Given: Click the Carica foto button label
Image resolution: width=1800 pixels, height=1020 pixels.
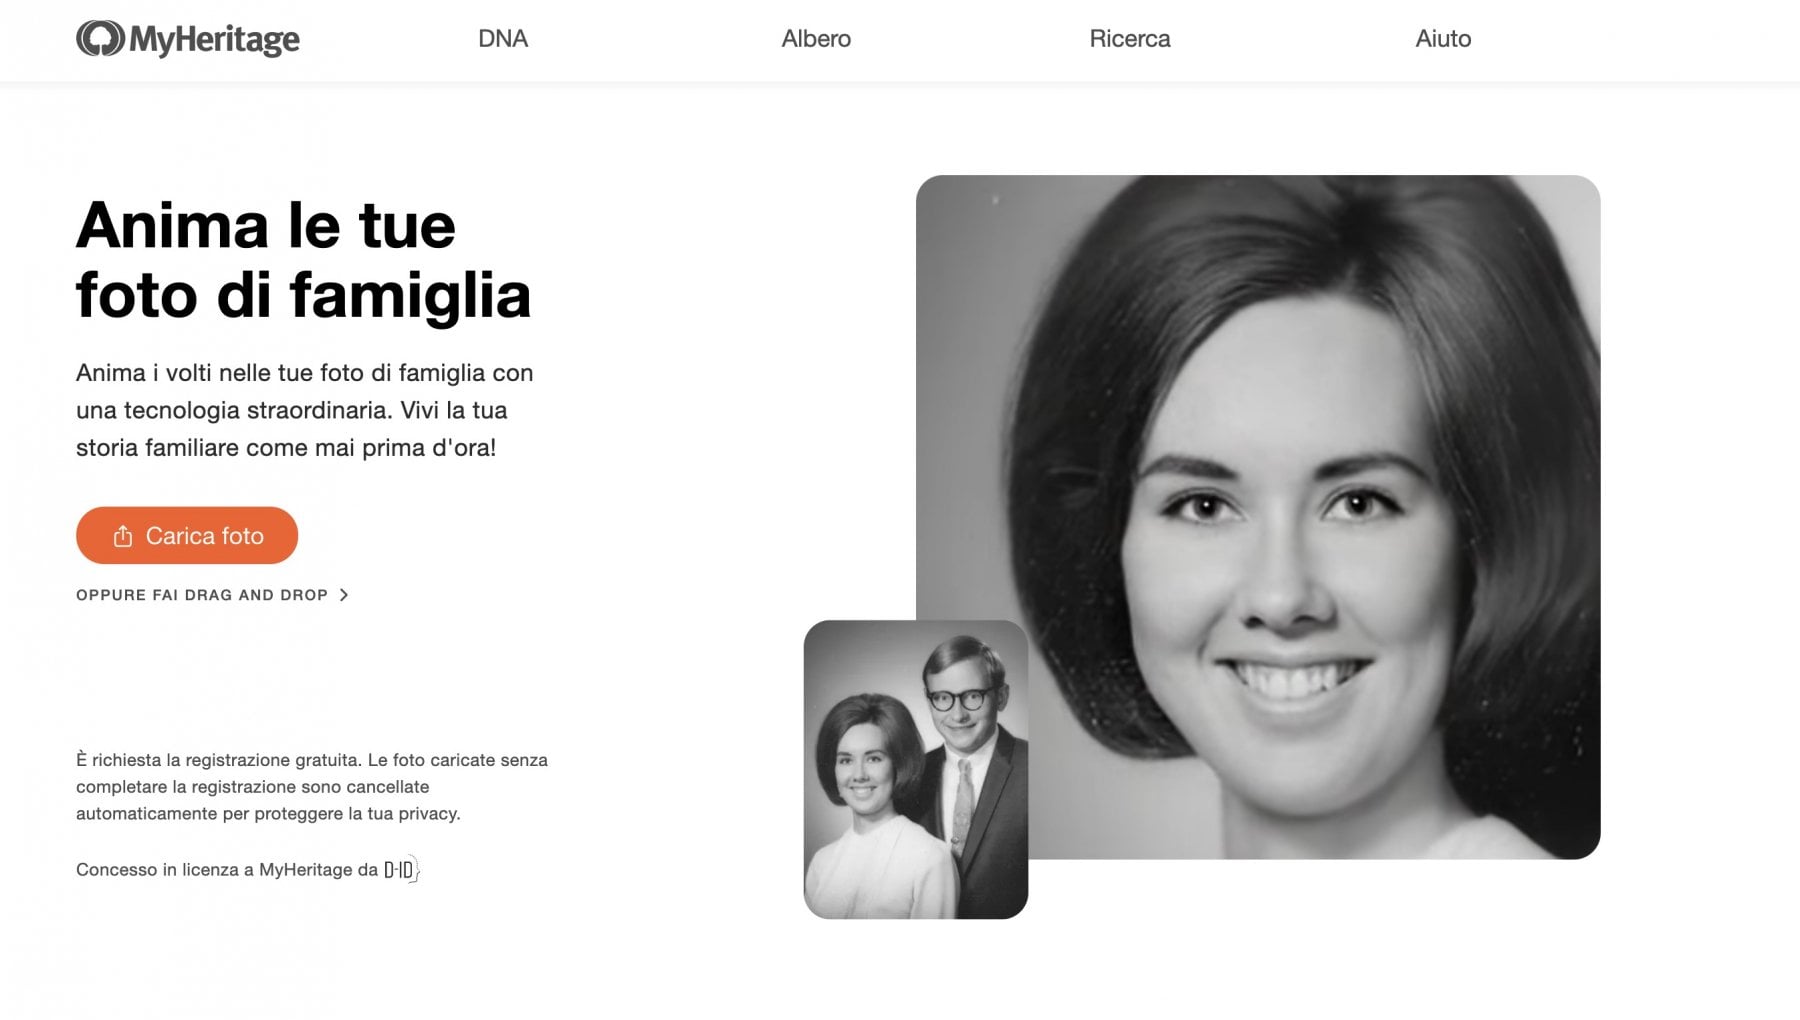Looking at the screenshot, I should pyautogui.click(x=205, y=536).
